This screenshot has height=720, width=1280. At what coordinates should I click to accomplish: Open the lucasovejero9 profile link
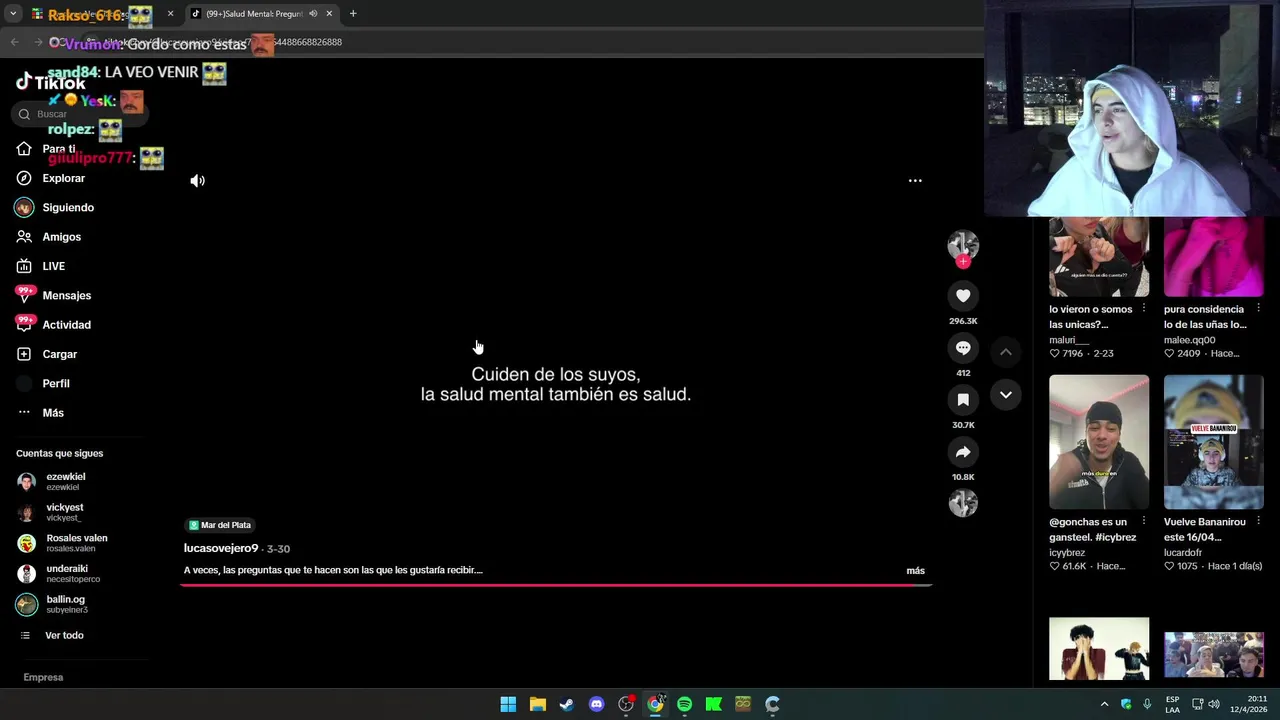[221, 548]
